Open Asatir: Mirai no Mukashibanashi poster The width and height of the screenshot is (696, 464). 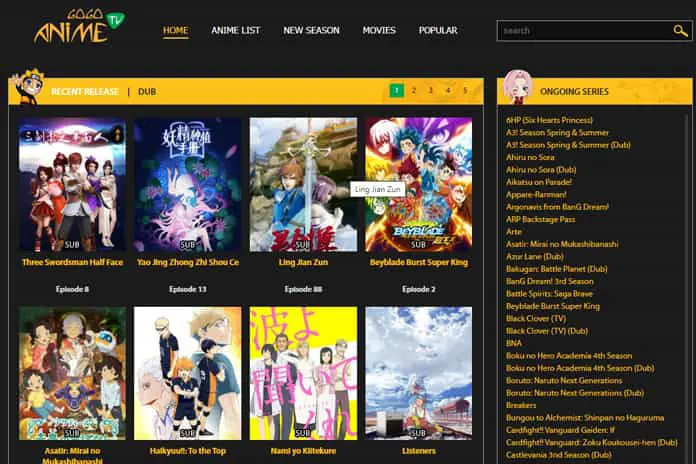click(72, 373)
